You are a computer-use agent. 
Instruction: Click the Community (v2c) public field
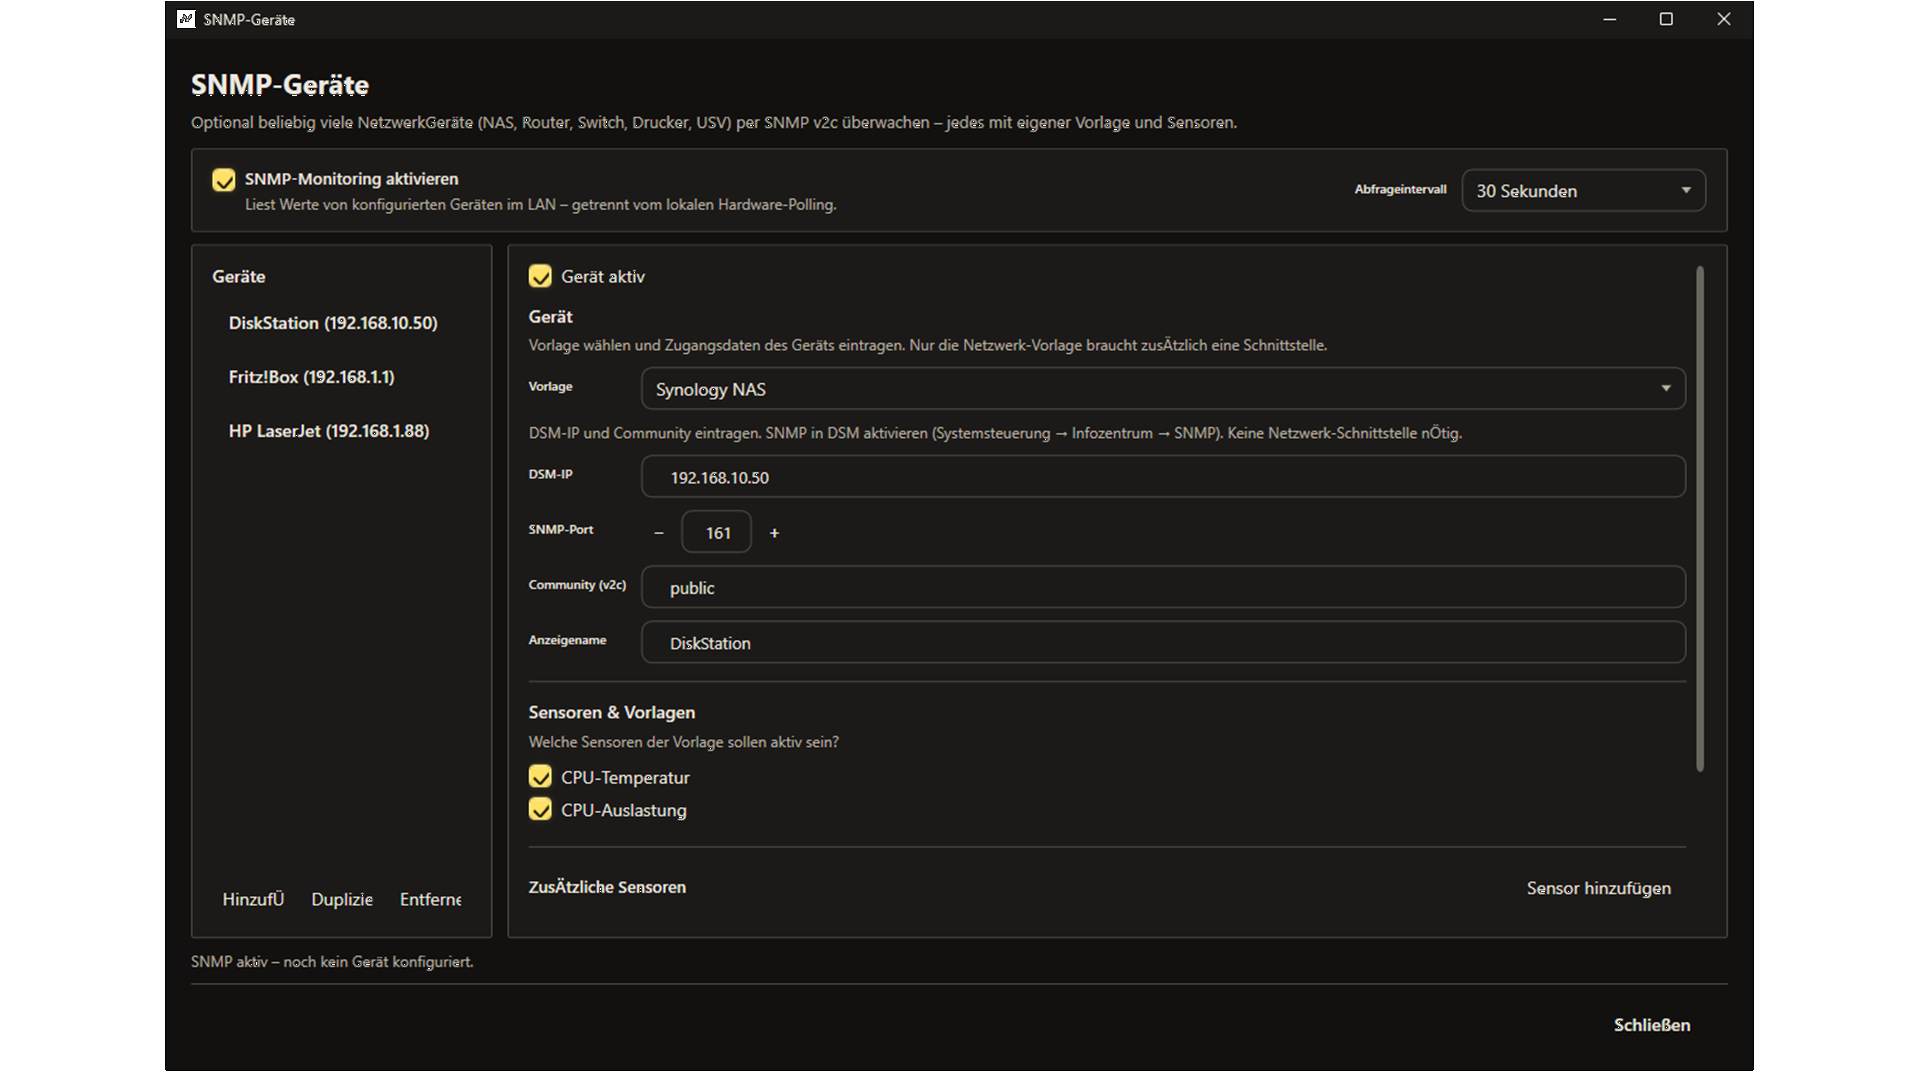pyautogui.click(x=1162, y=587)
